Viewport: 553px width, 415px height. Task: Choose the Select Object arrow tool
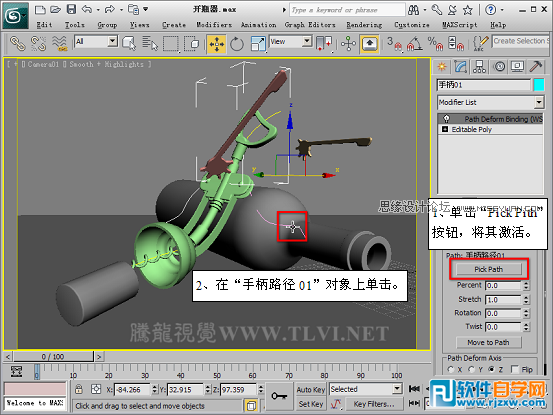pos(129,44)
